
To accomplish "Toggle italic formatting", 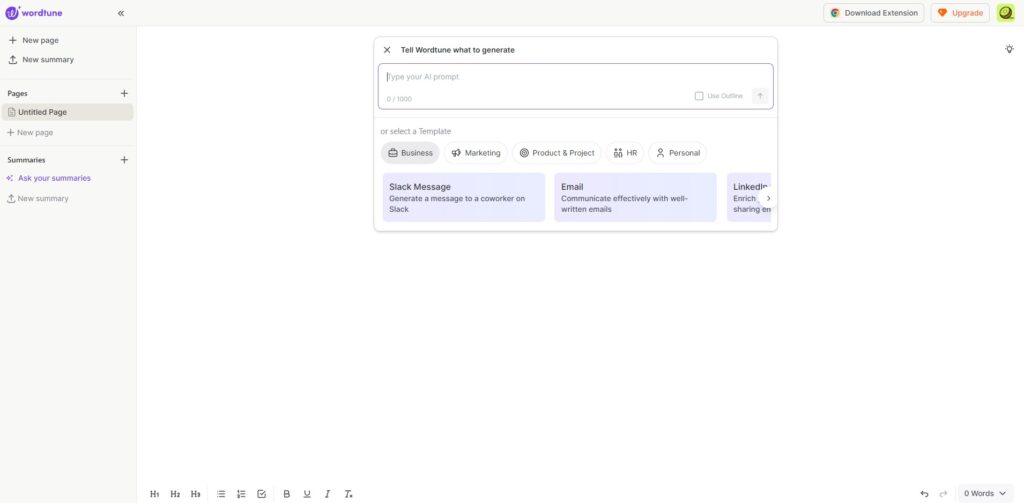I will coord(327,494).
